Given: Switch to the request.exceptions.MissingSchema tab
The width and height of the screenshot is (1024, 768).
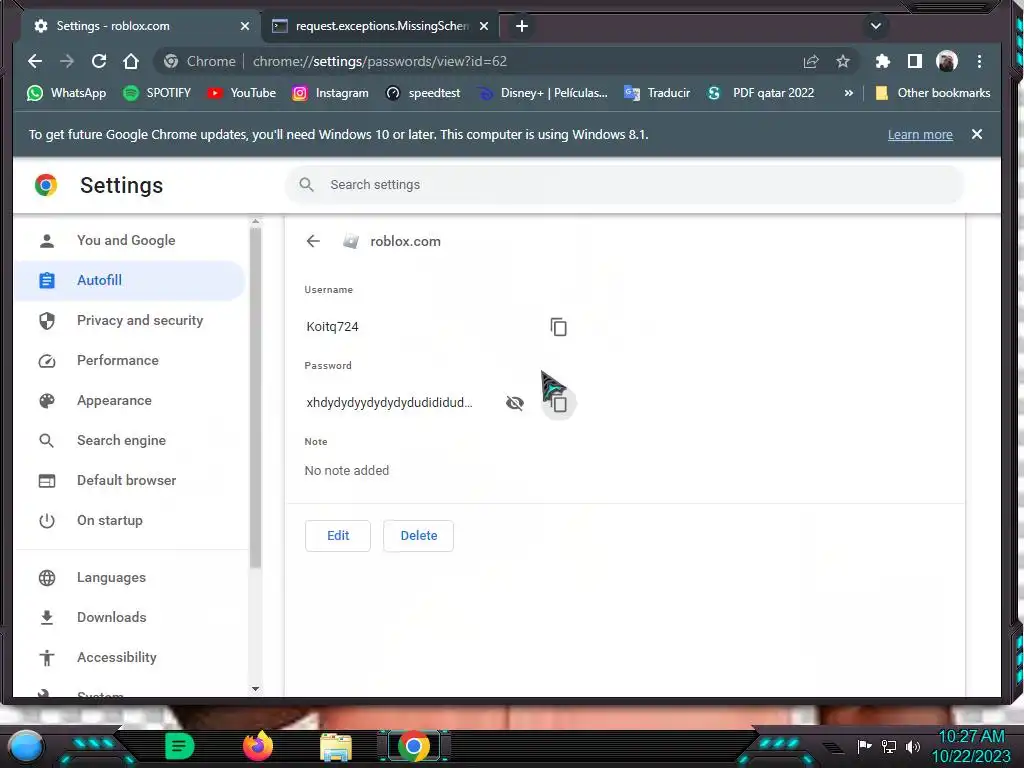Looking at the screenshot, I should [x=380, y=26].
